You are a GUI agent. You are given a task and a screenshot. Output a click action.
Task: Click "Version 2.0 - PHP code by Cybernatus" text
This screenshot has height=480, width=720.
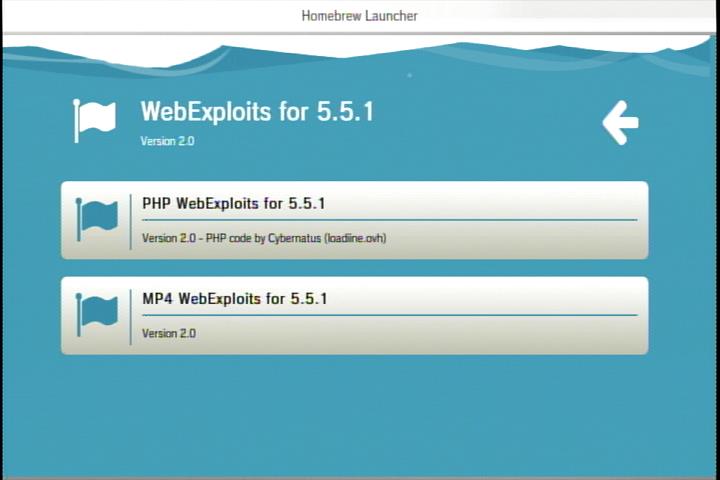264,238
